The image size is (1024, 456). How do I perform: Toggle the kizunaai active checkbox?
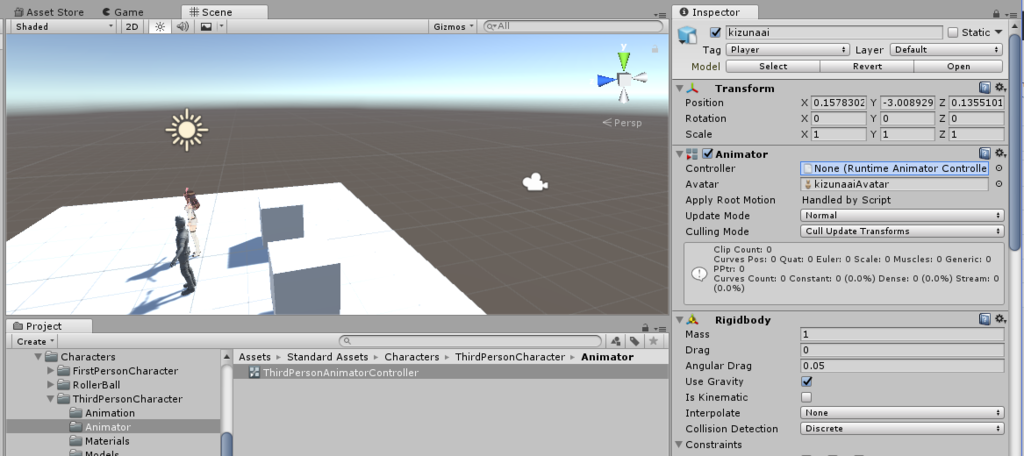716,33
